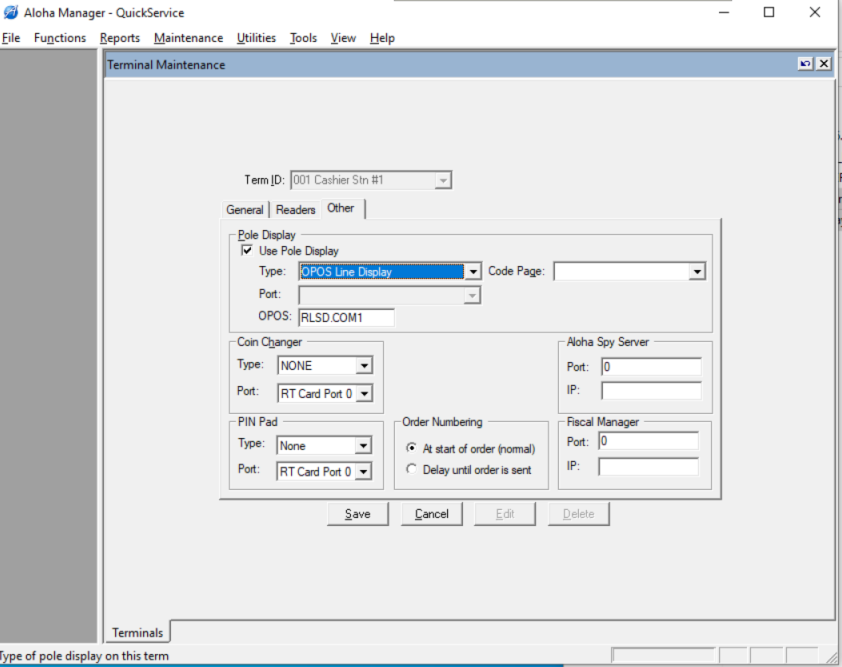Click the Aloha Spy Server IP field
842x667 pixels.
pyautogui.click(x=651, y=390)
